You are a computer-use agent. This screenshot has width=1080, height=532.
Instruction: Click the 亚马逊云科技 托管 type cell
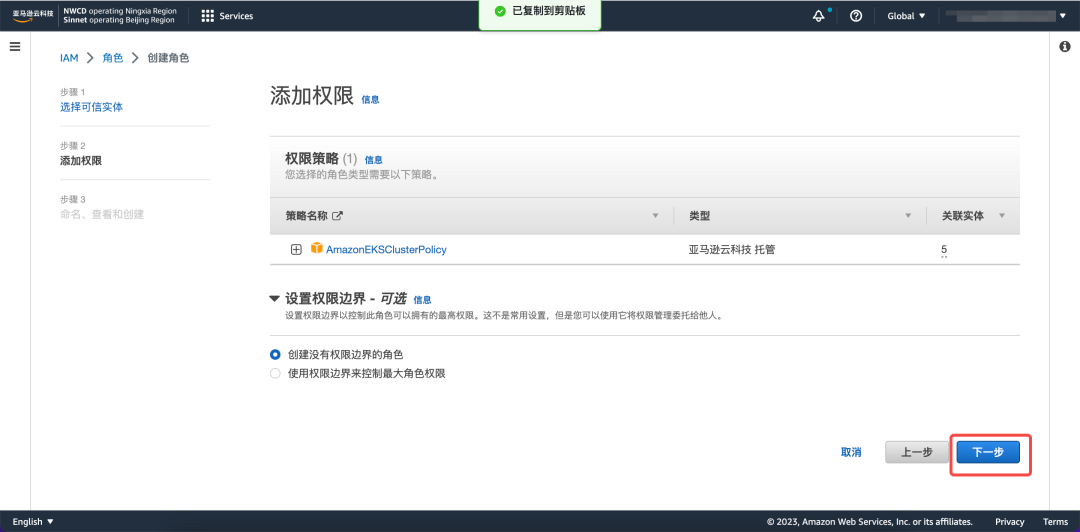731,249
